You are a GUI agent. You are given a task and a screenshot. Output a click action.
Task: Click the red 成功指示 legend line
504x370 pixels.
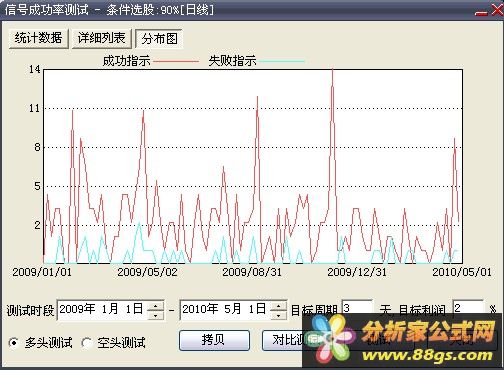pyautogui.click(x=176, y=61)
